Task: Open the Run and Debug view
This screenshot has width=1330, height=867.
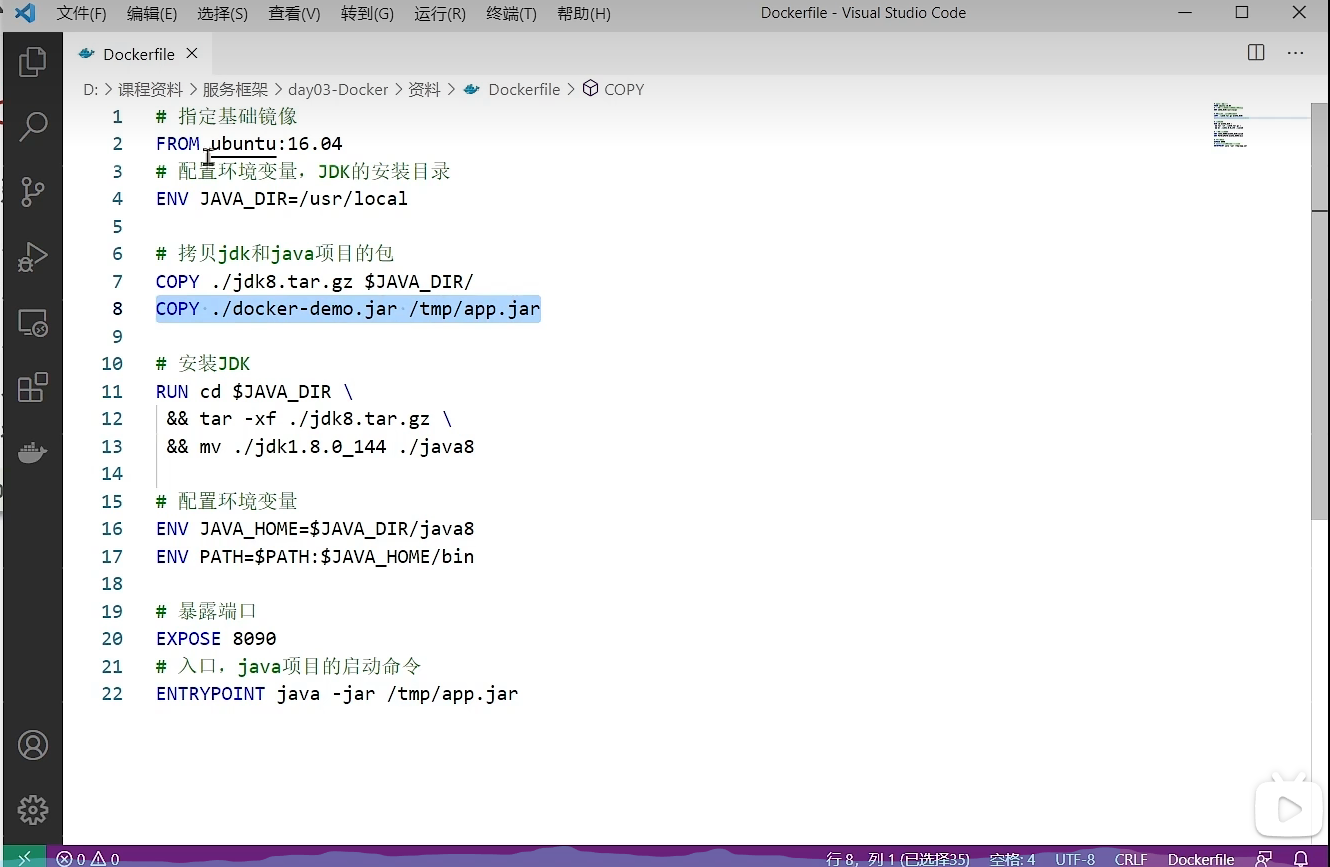Action: [32, 257]
